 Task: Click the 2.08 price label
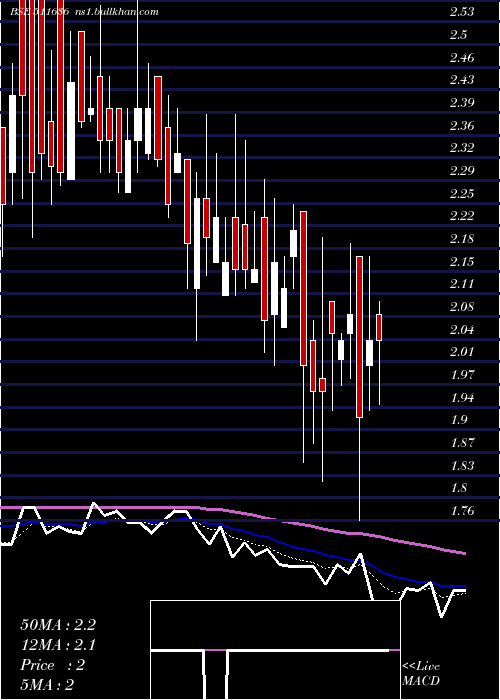462,307
